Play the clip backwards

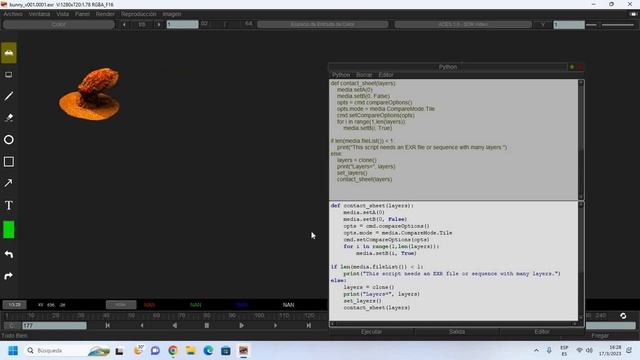point(175,325)
